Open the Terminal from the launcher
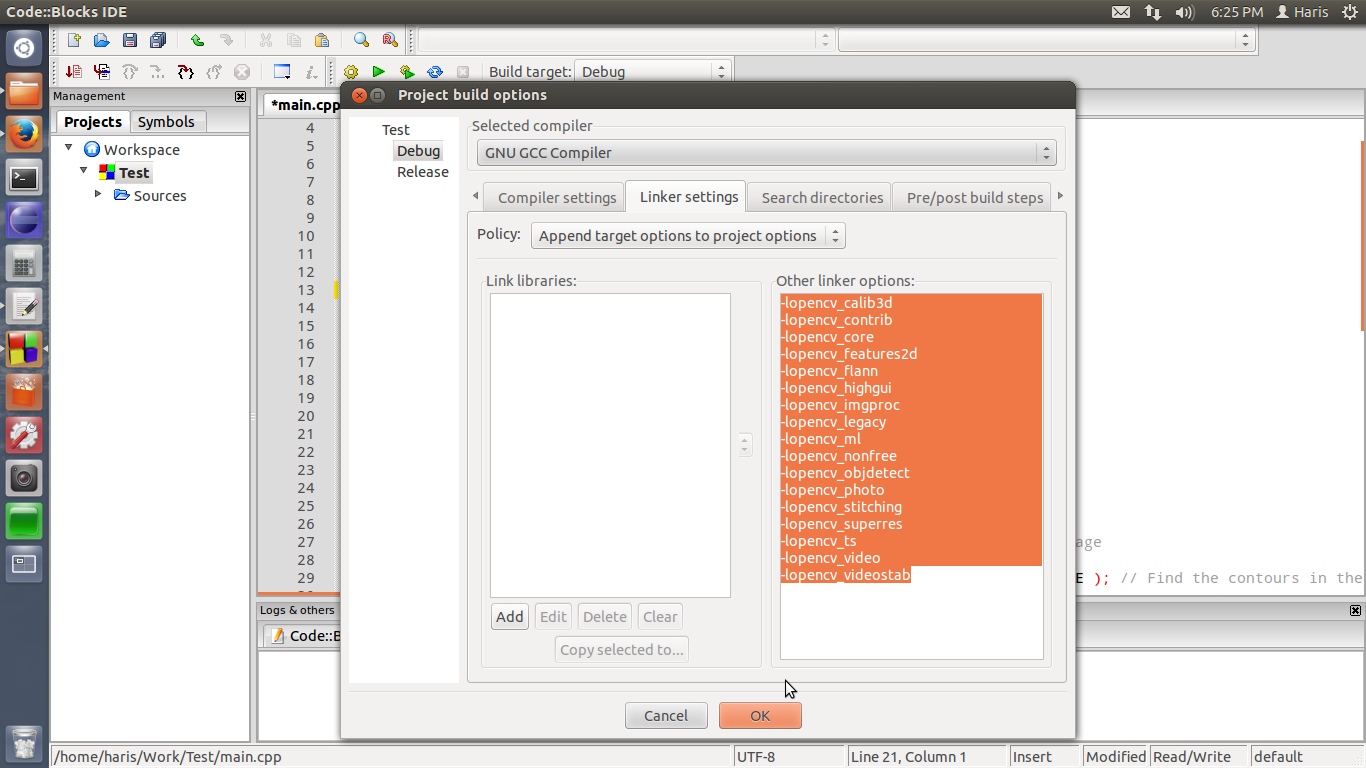The image size is (1366, 768). coord(24,178)
